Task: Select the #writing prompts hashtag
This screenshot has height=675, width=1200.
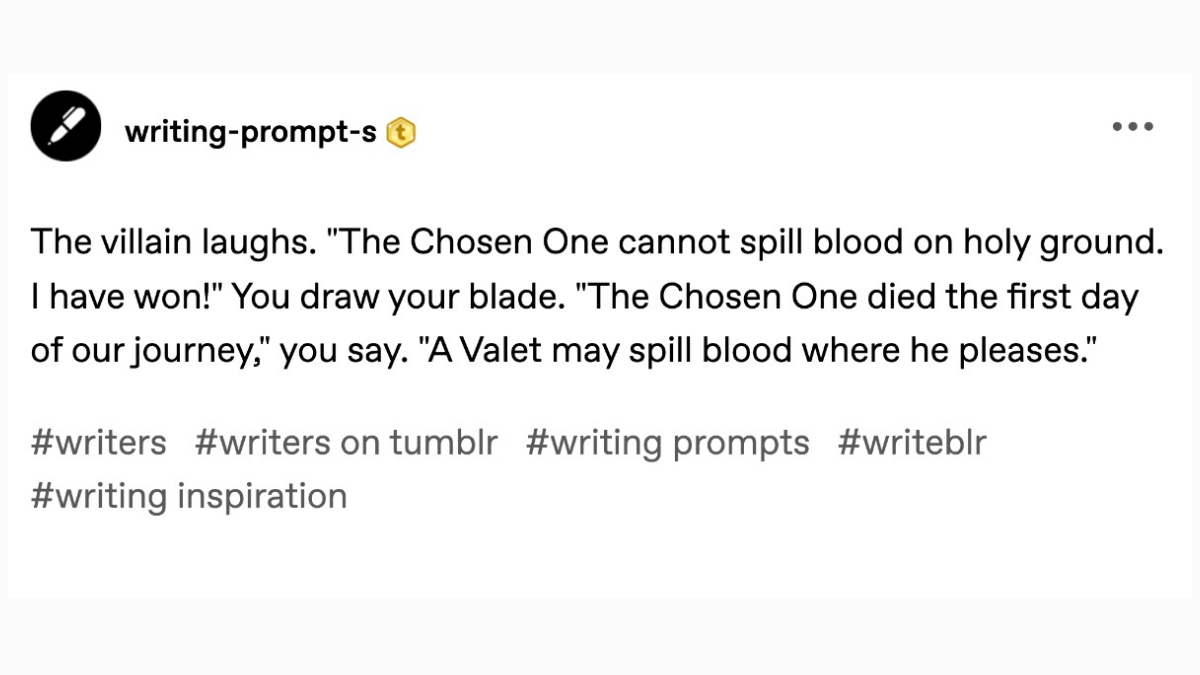Action: point(667,442)
